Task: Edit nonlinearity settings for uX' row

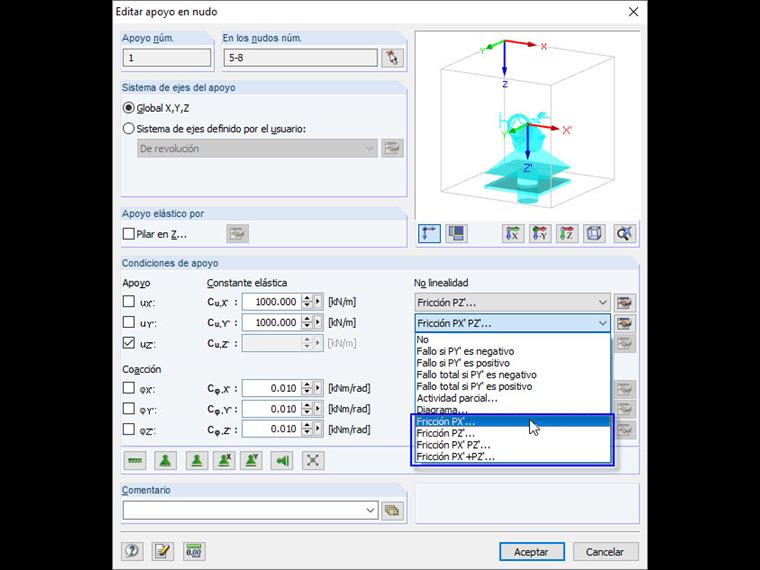Action: 624,303
